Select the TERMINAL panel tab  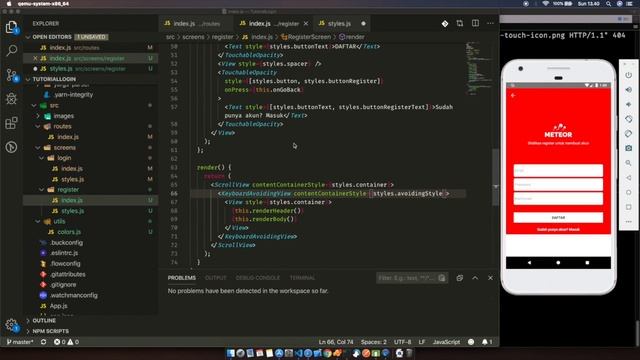302,278
